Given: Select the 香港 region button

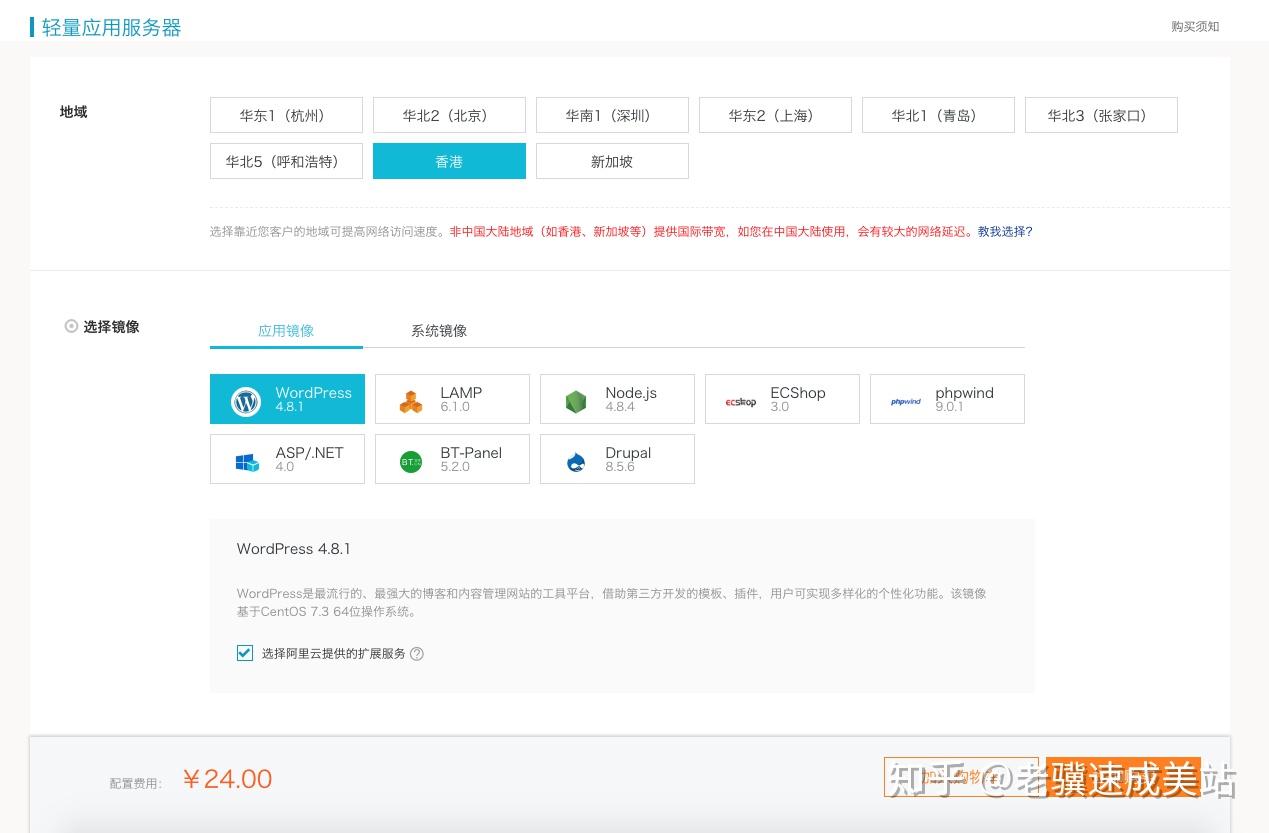Looking at the screenshot, I should [449, 161].
